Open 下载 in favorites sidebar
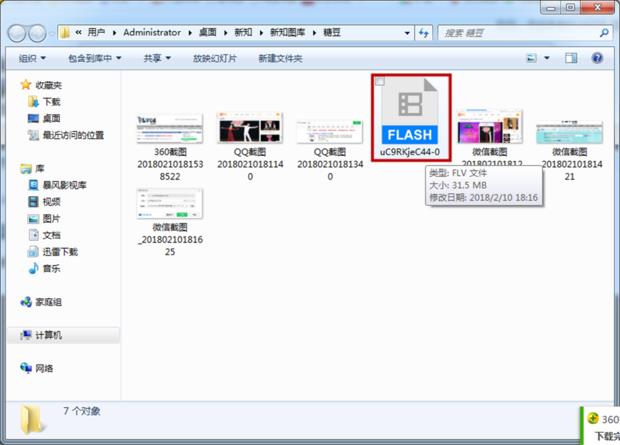Screen dimensions: 620x445 [50, 101]
